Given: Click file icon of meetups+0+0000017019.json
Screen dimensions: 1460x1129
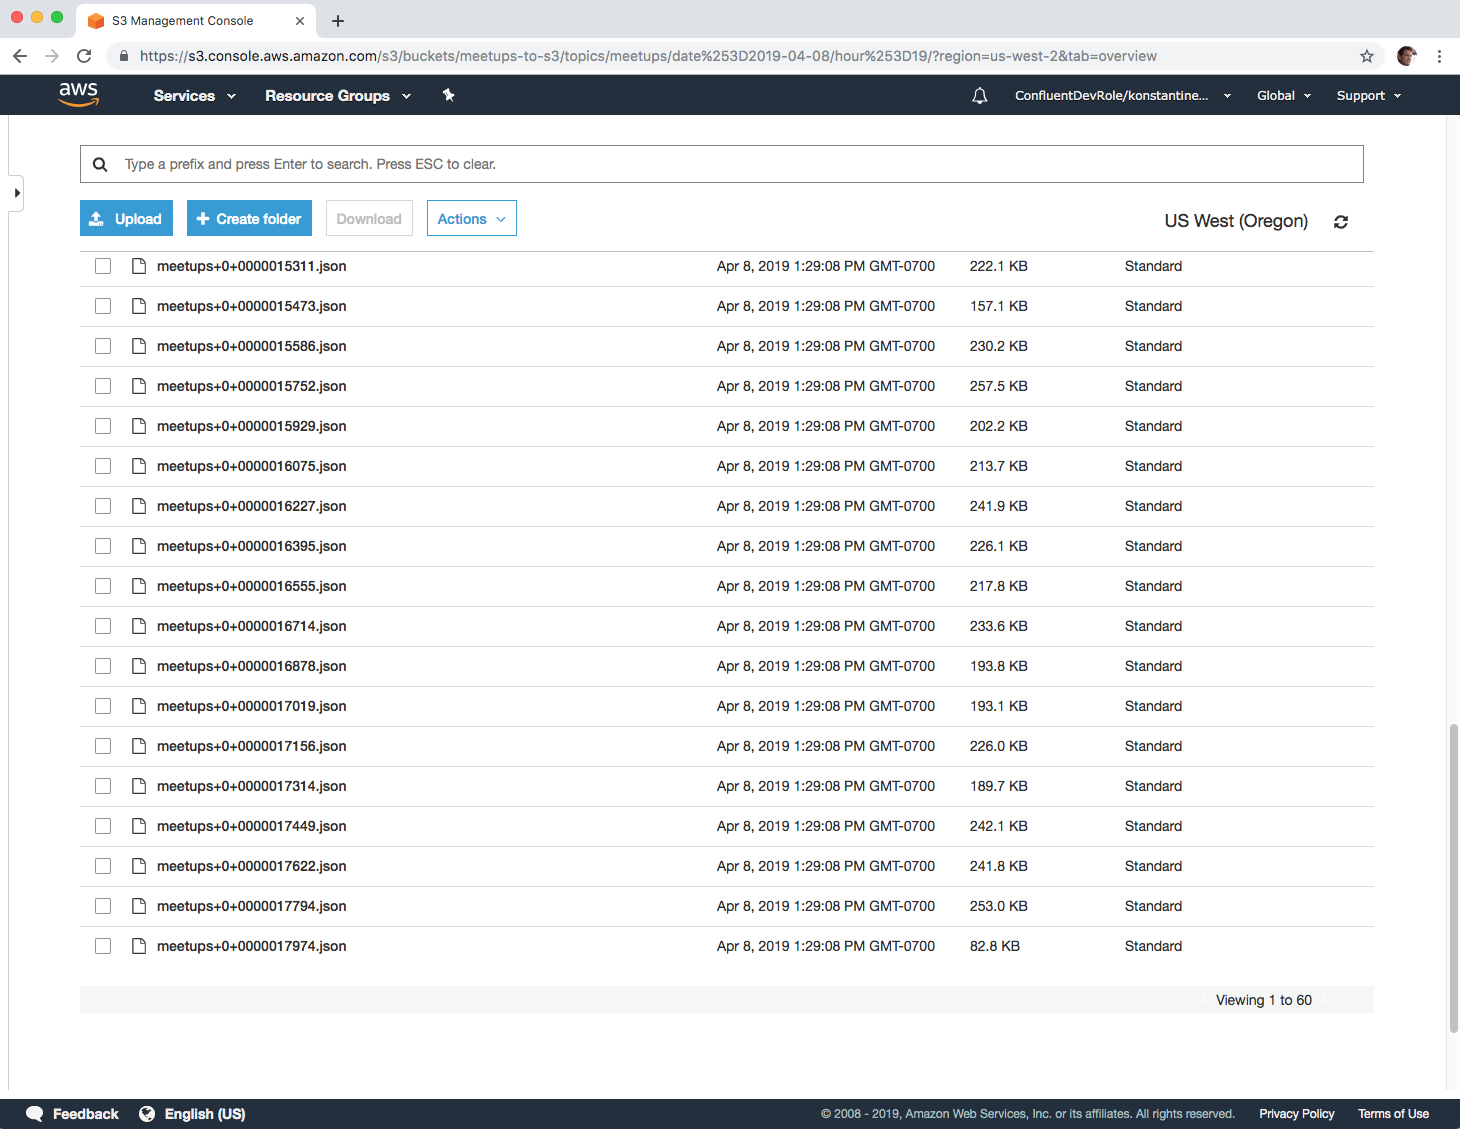Looking at the screenshot, I should [139, 706].
